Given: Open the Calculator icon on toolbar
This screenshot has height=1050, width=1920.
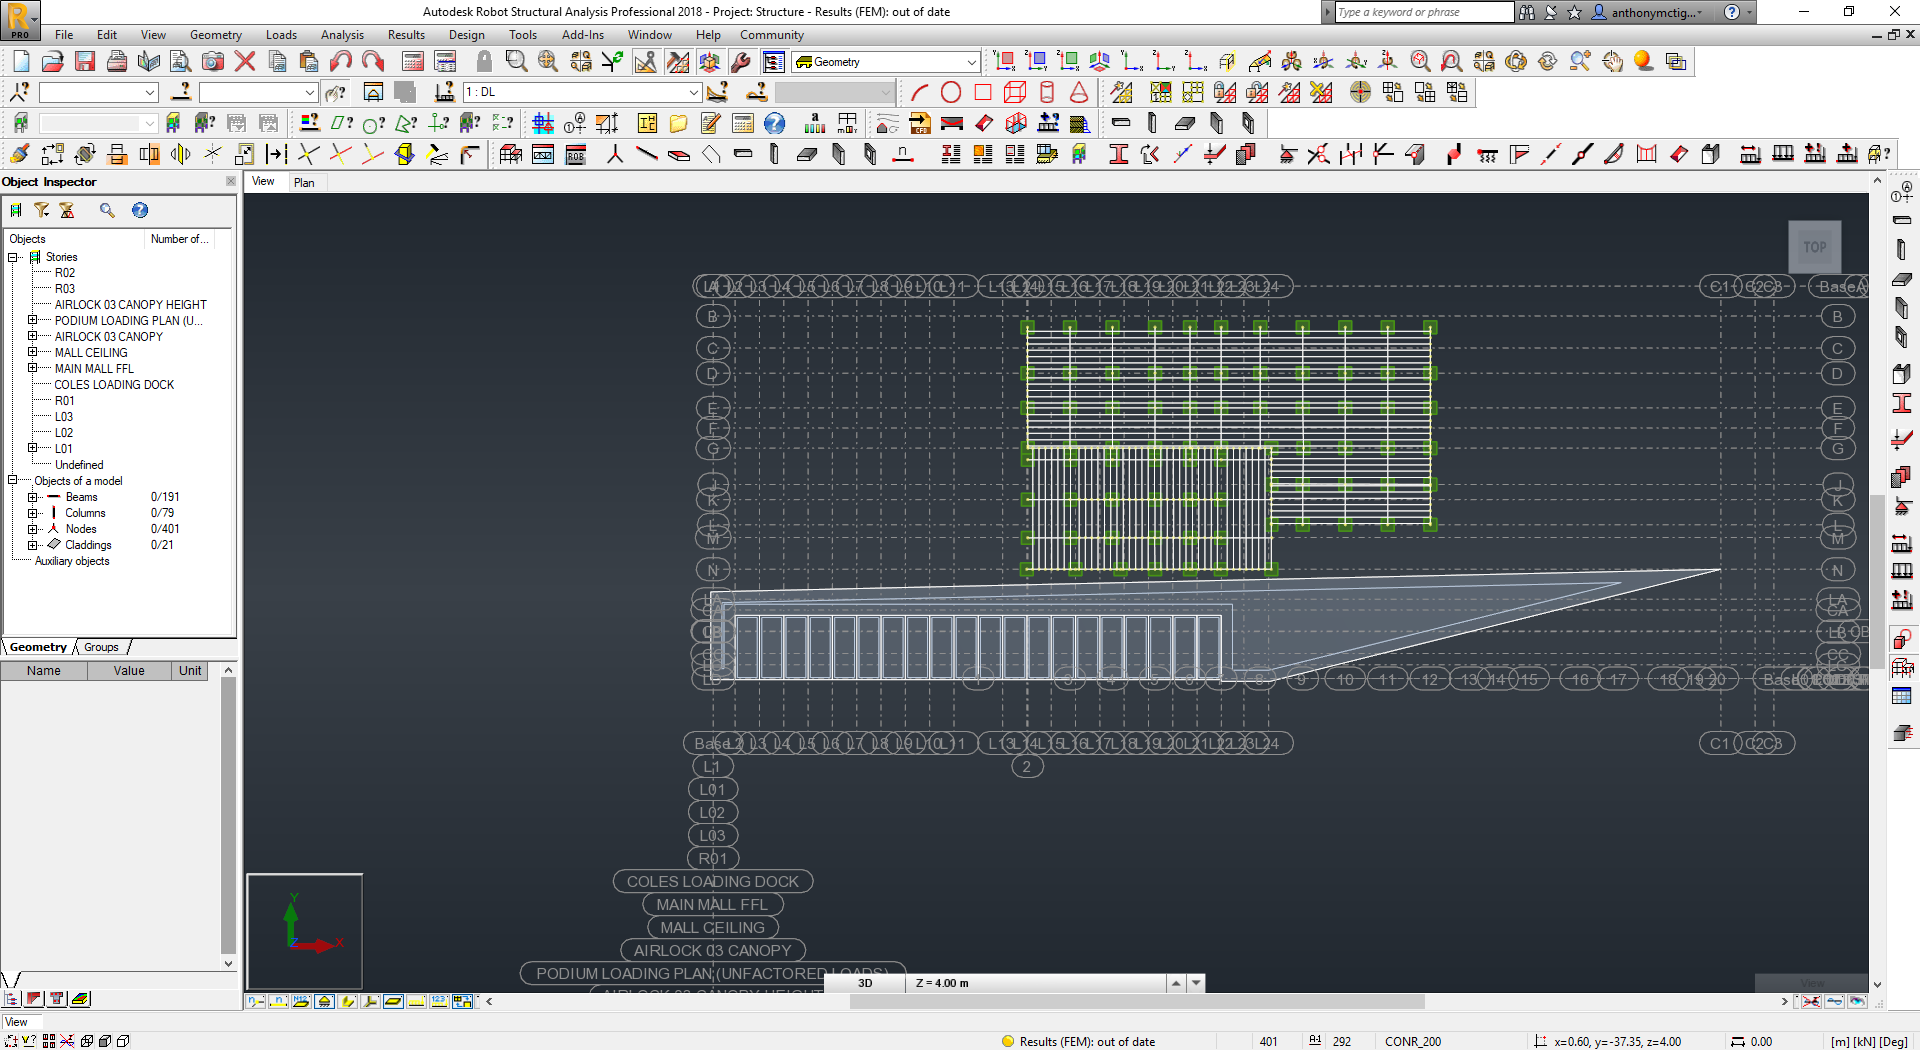Looking at the screenshot, I should coord(744,124).
